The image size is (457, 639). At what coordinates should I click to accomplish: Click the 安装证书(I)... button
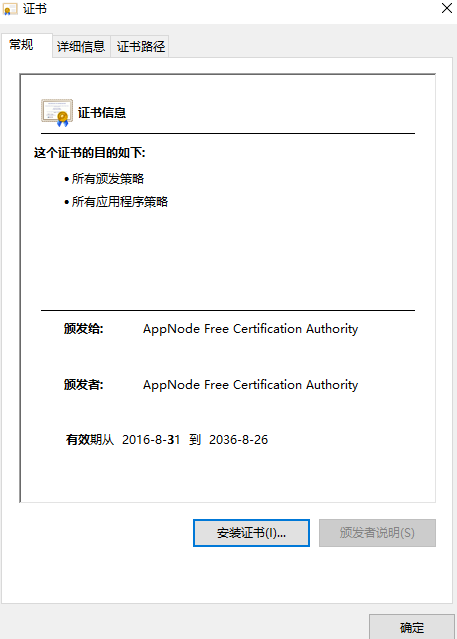coord(251,533)
